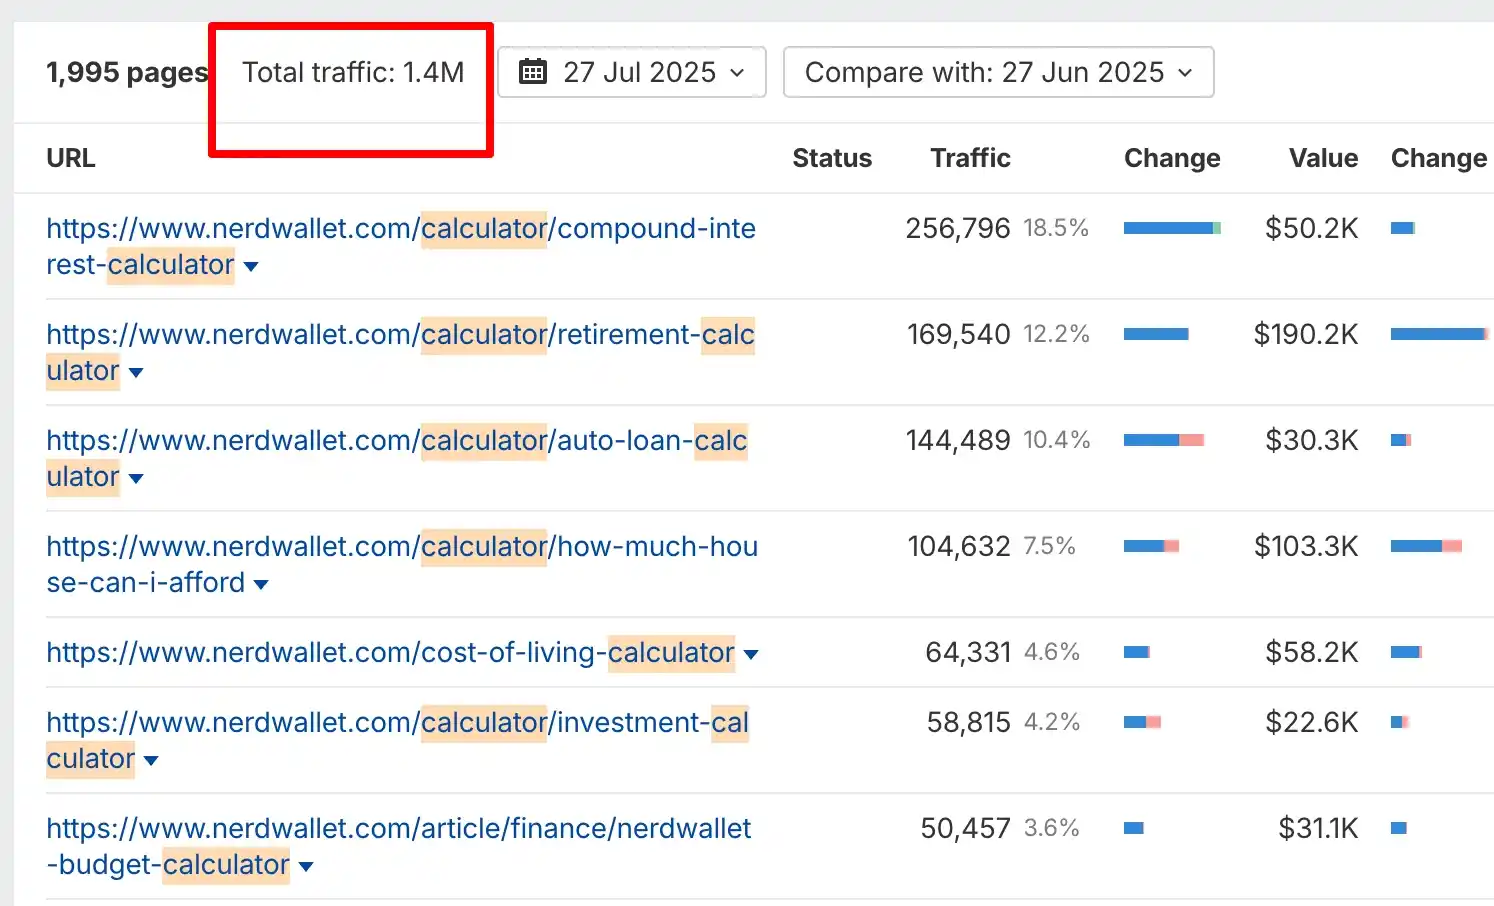
Task: Click traffic change bar for compound-interest row
Action: [1172, 228]
